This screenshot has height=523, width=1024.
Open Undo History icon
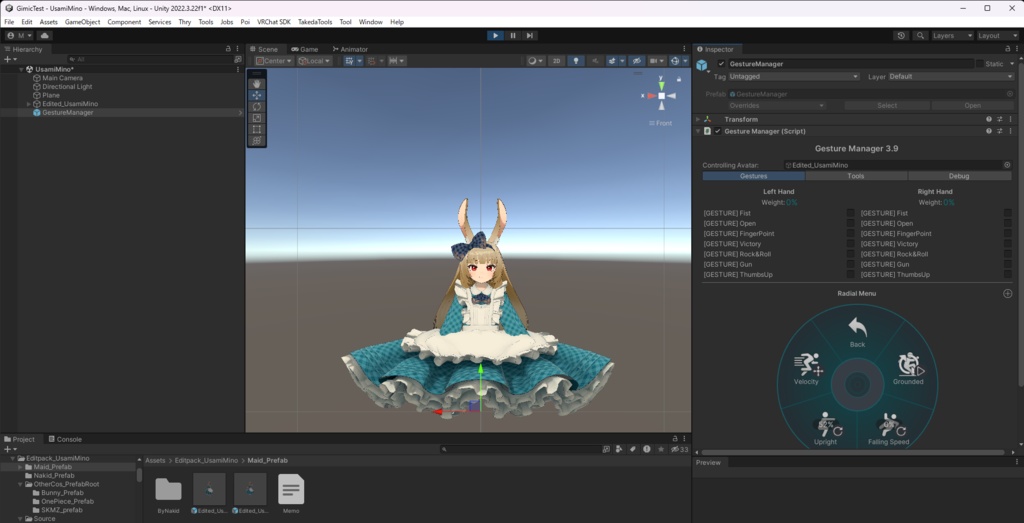tap(901, 35)
